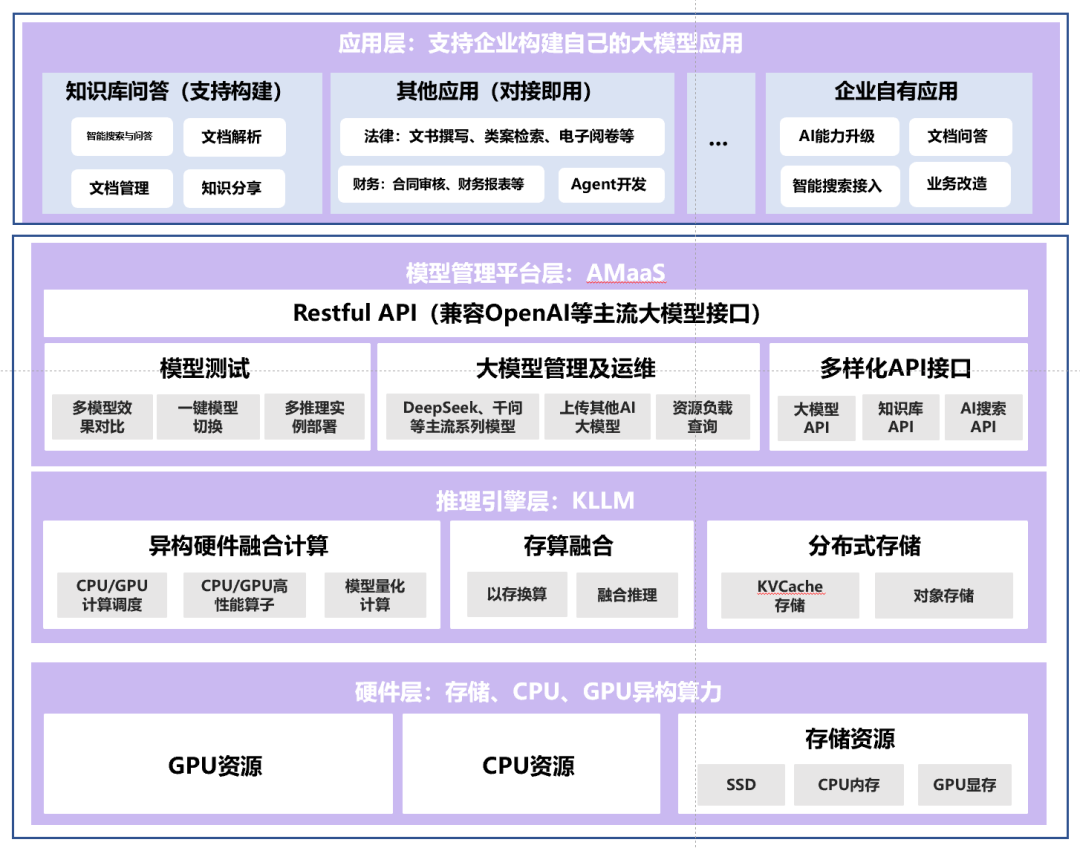Click the 智能搜索与问答 box
The height and width of the screenshot is (848, 1080).
121,137
